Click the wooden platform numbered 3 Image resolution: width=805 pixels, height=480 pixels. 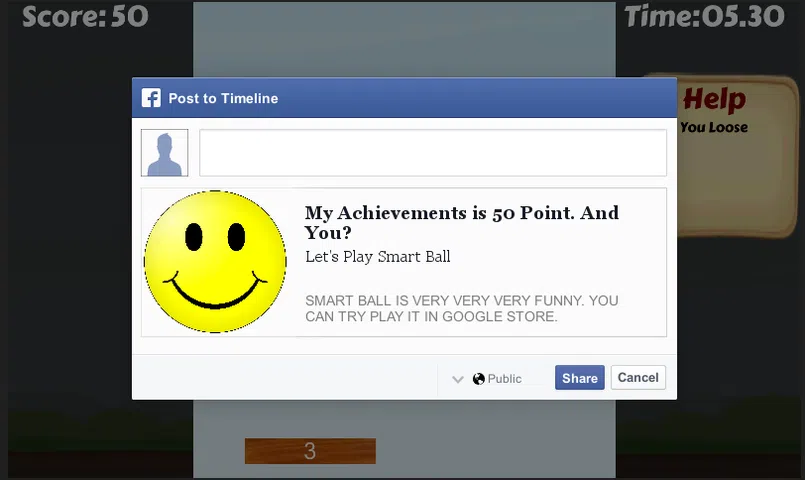(310, 451)
